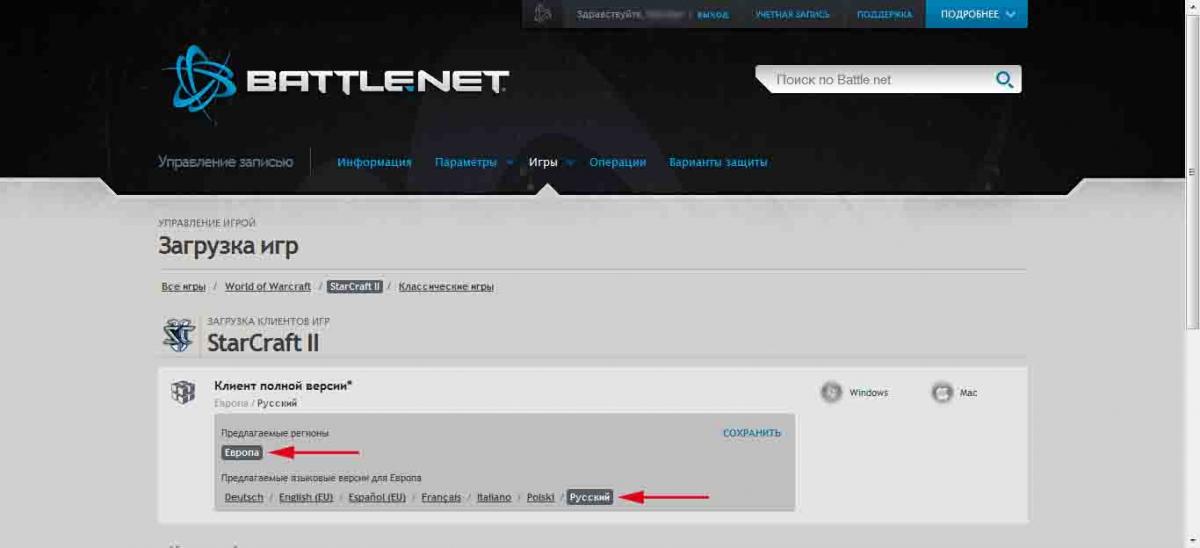Select the Европа region option
Image resolution: width=1200 pixels, height=548 pixels.
point(242,453)
